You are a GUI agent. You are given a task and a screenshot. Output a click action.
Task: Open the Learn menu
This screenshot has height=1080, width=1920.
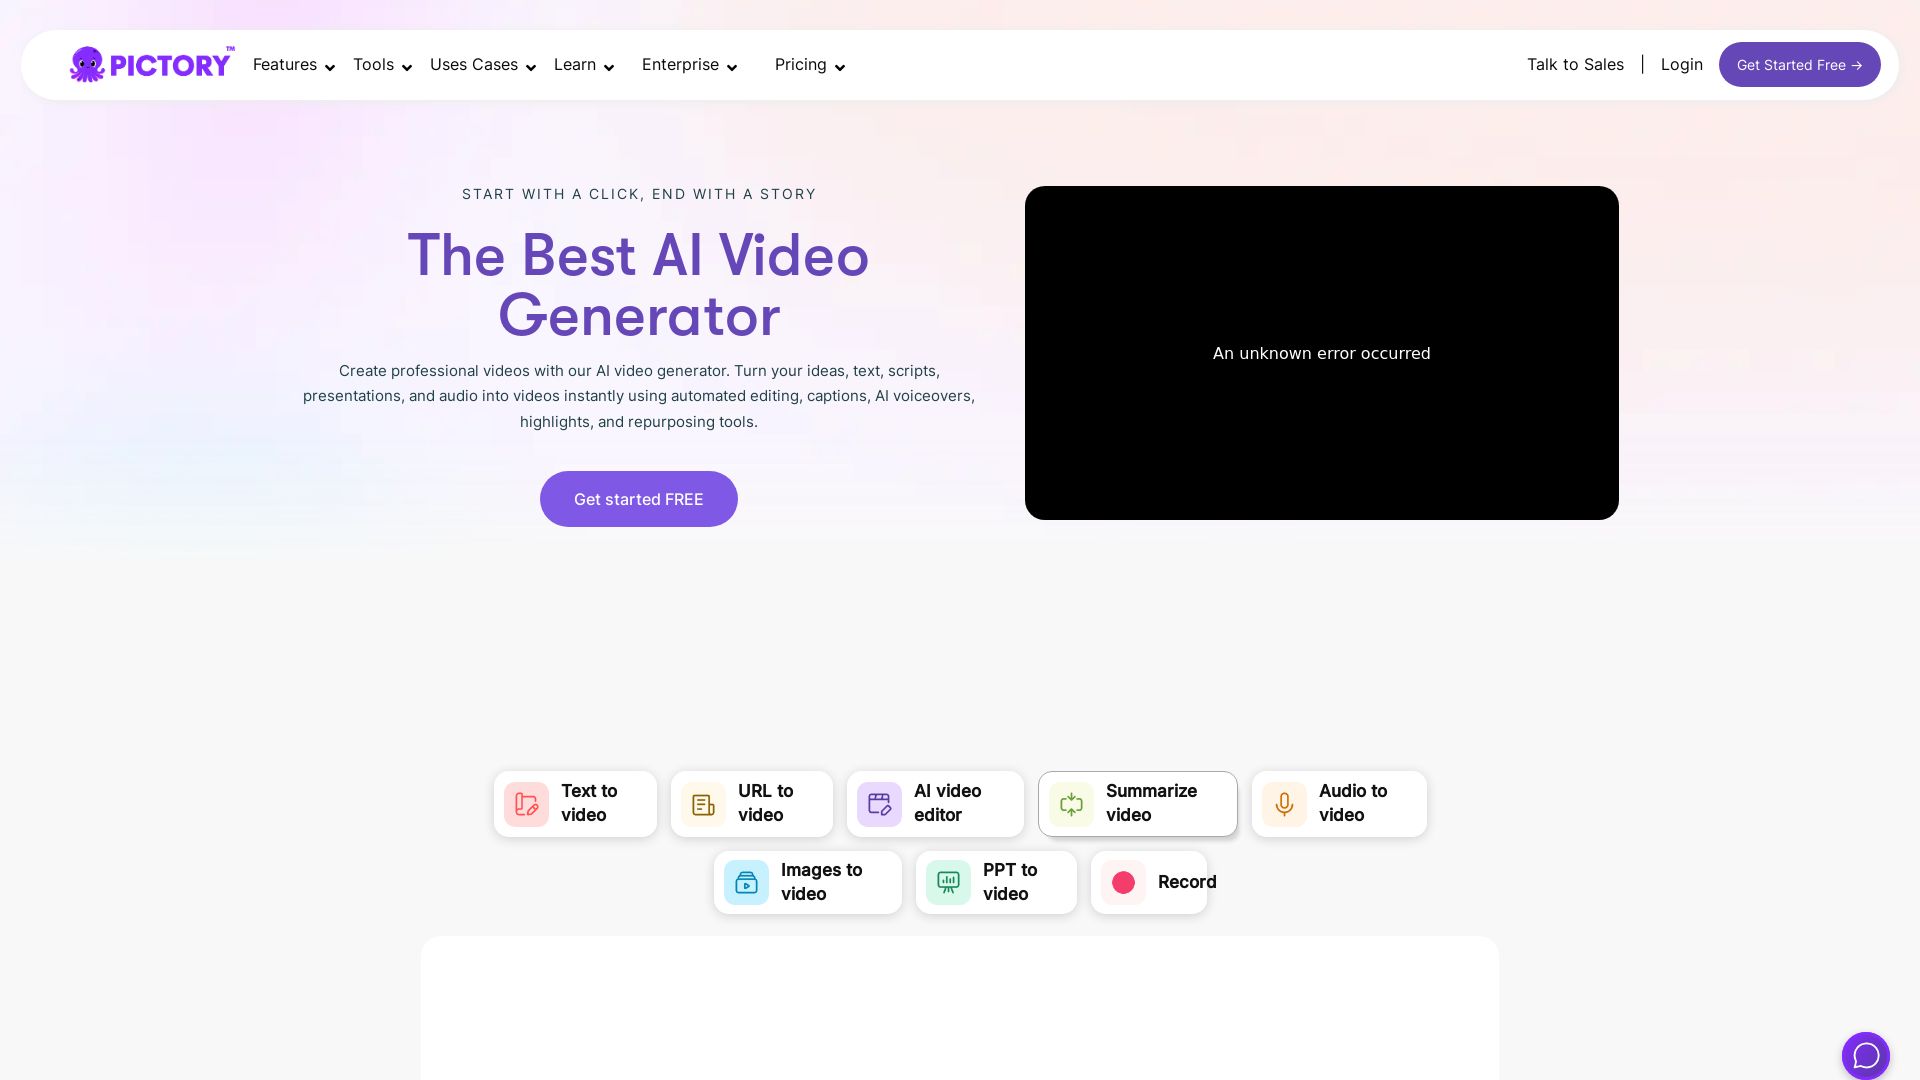(x=584, y=65)
